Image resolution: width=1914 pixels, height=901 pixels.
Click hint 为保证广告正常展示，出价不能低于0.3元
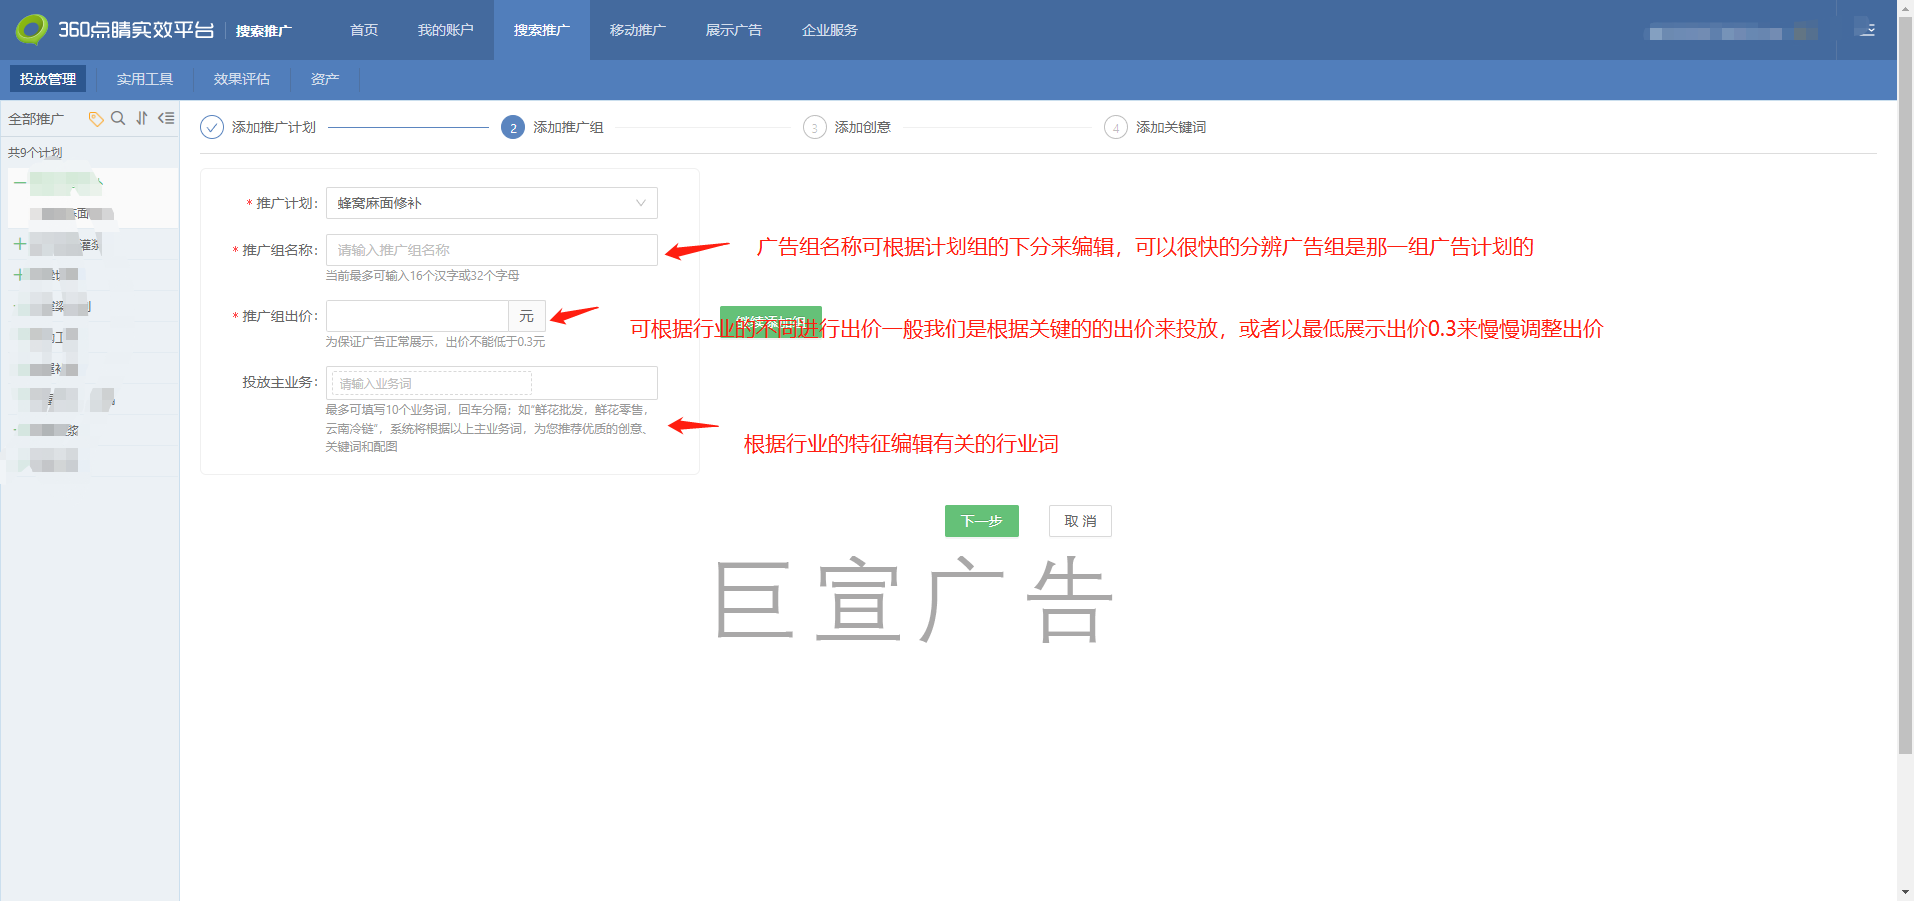435,342
